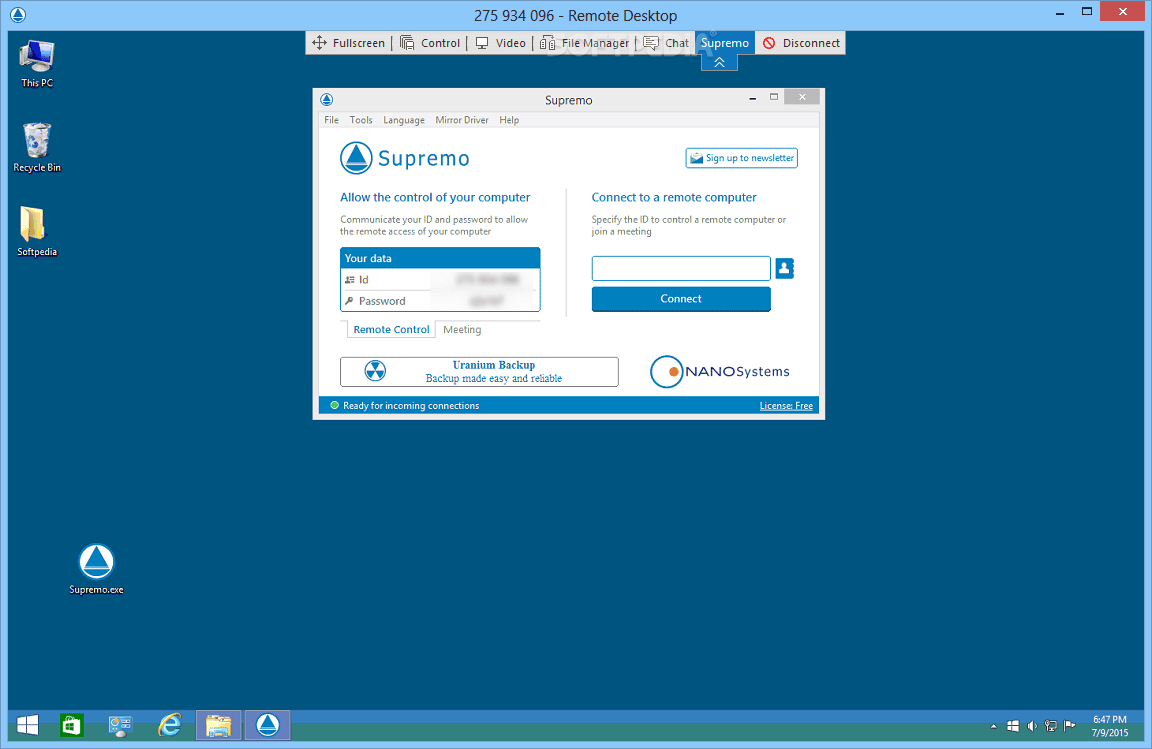Select the Recycle Bin desktop icon
Image resolution: width=1152 pixels, height=749 pixels.
[37, 147]
